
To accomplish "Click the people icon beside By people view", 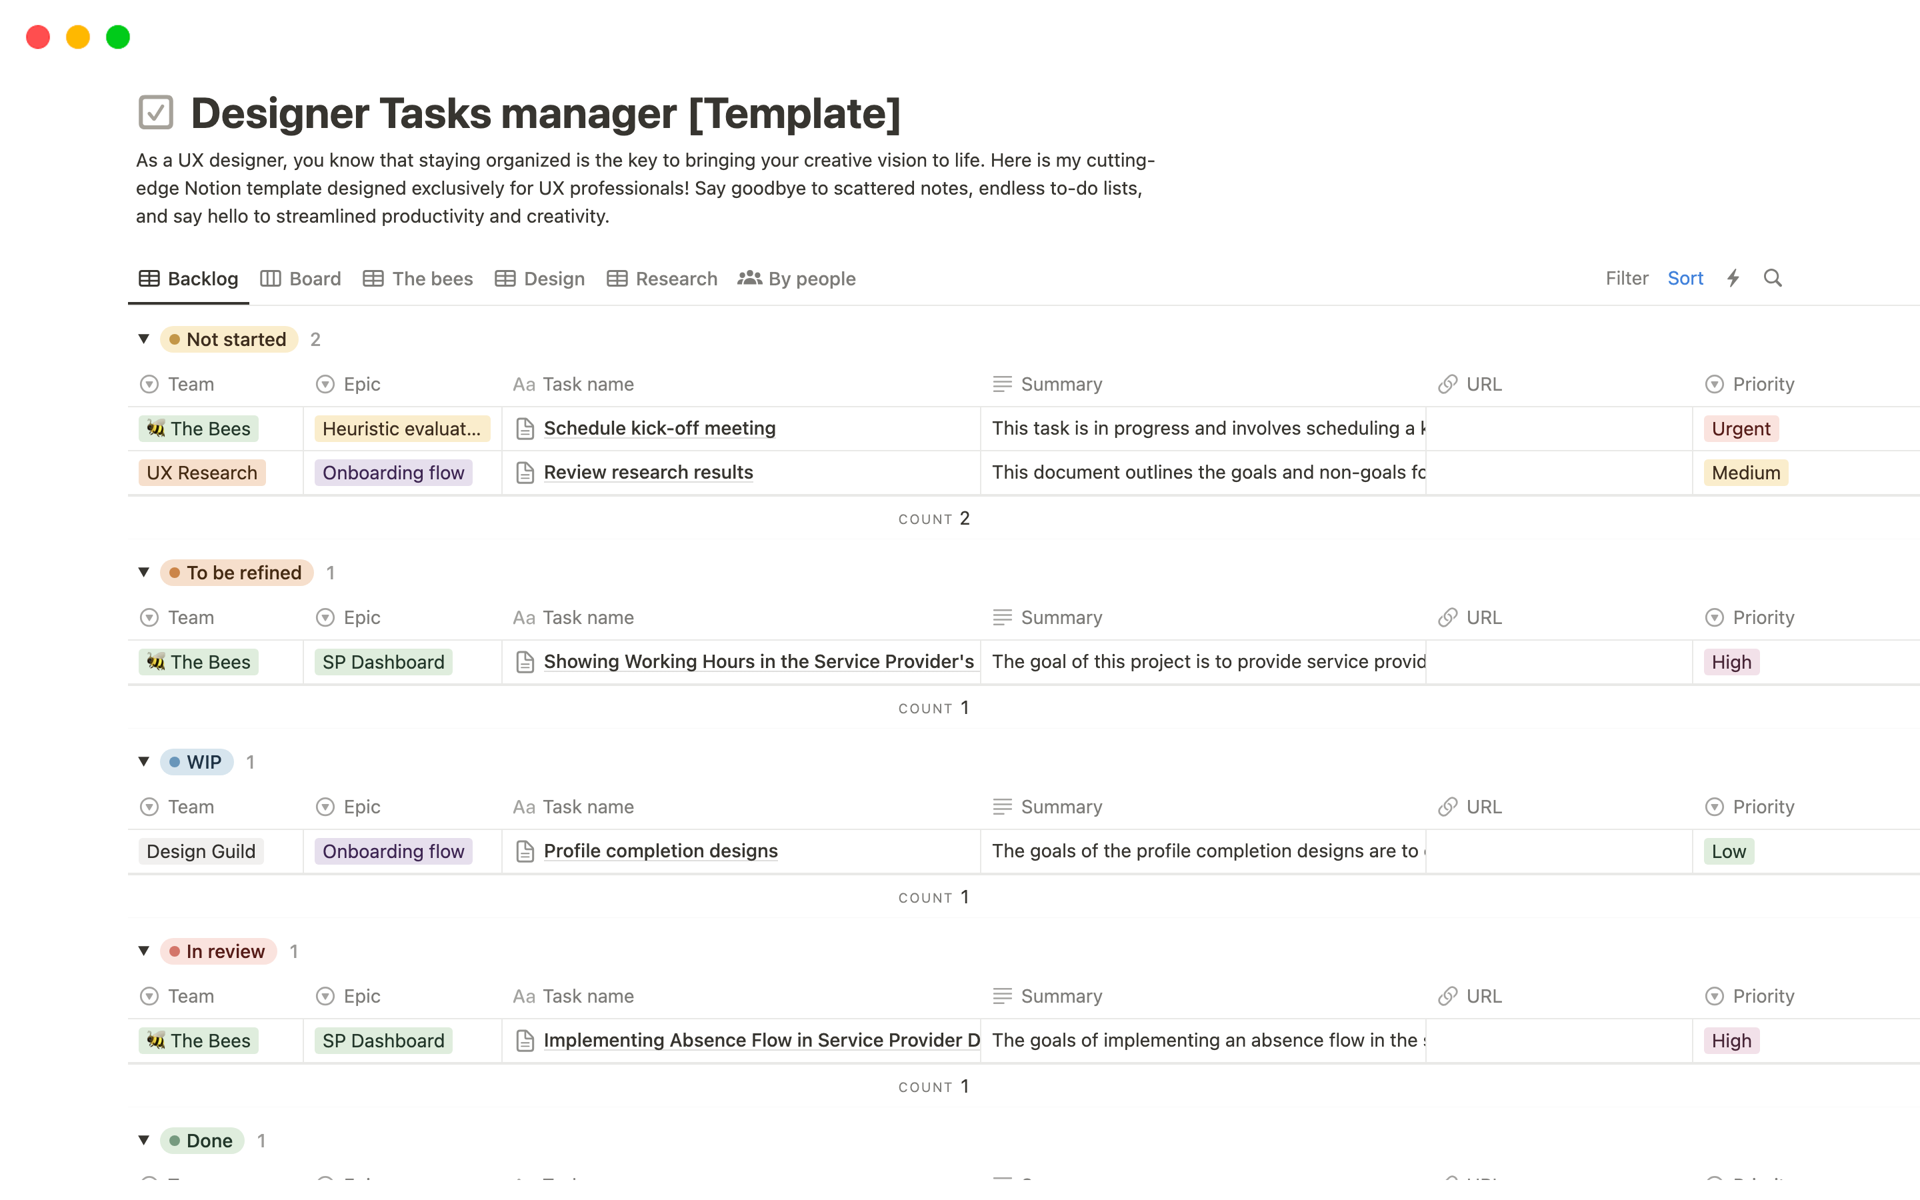I will (749, 278).
